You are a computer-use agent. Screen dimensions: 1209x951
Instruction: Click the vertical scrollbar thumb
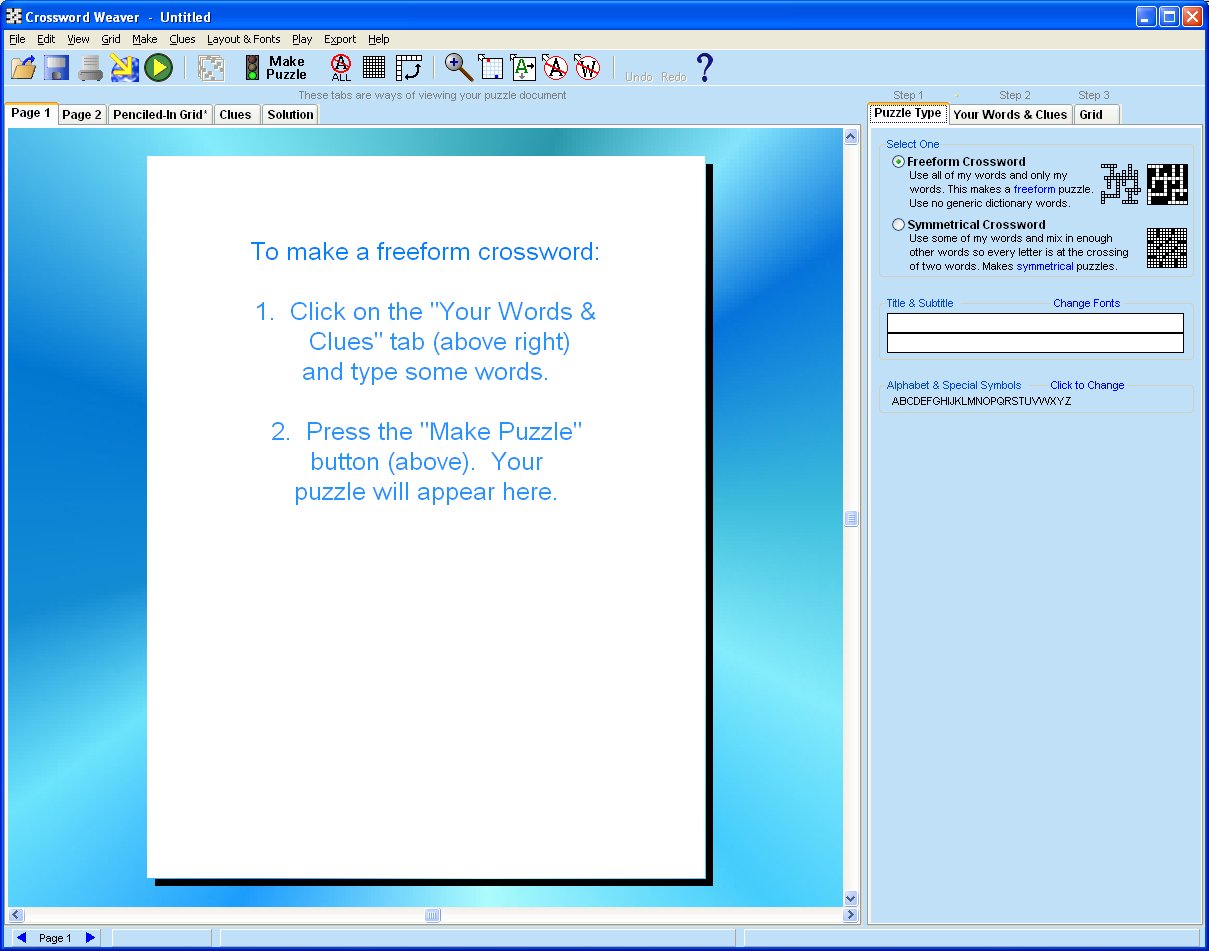click(x=851, y=519)
